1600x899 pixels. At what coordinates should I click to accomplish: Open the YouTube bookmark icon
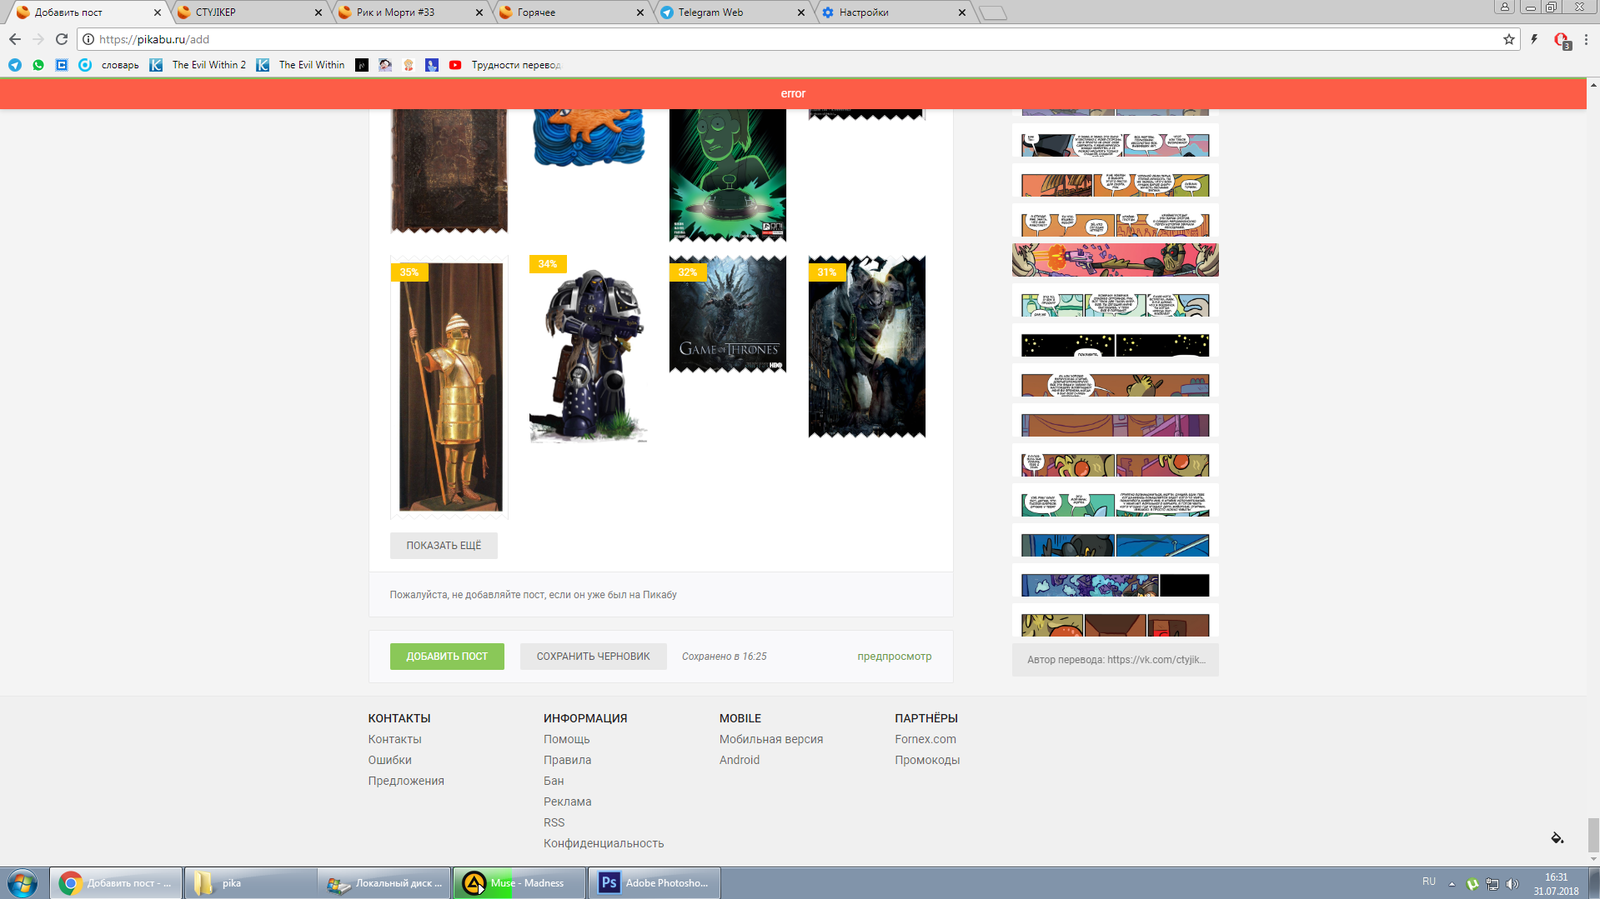pyautogui.click(x=455, y=65)
